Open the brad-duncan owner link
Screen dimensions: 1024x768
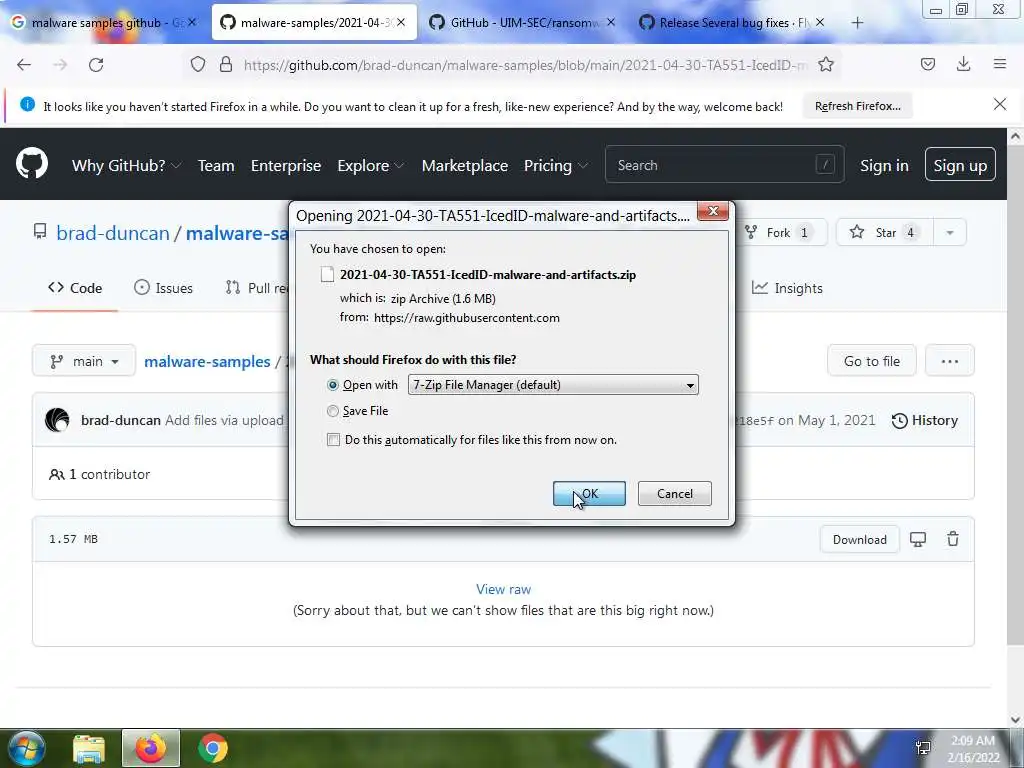(x=113, y=233)
